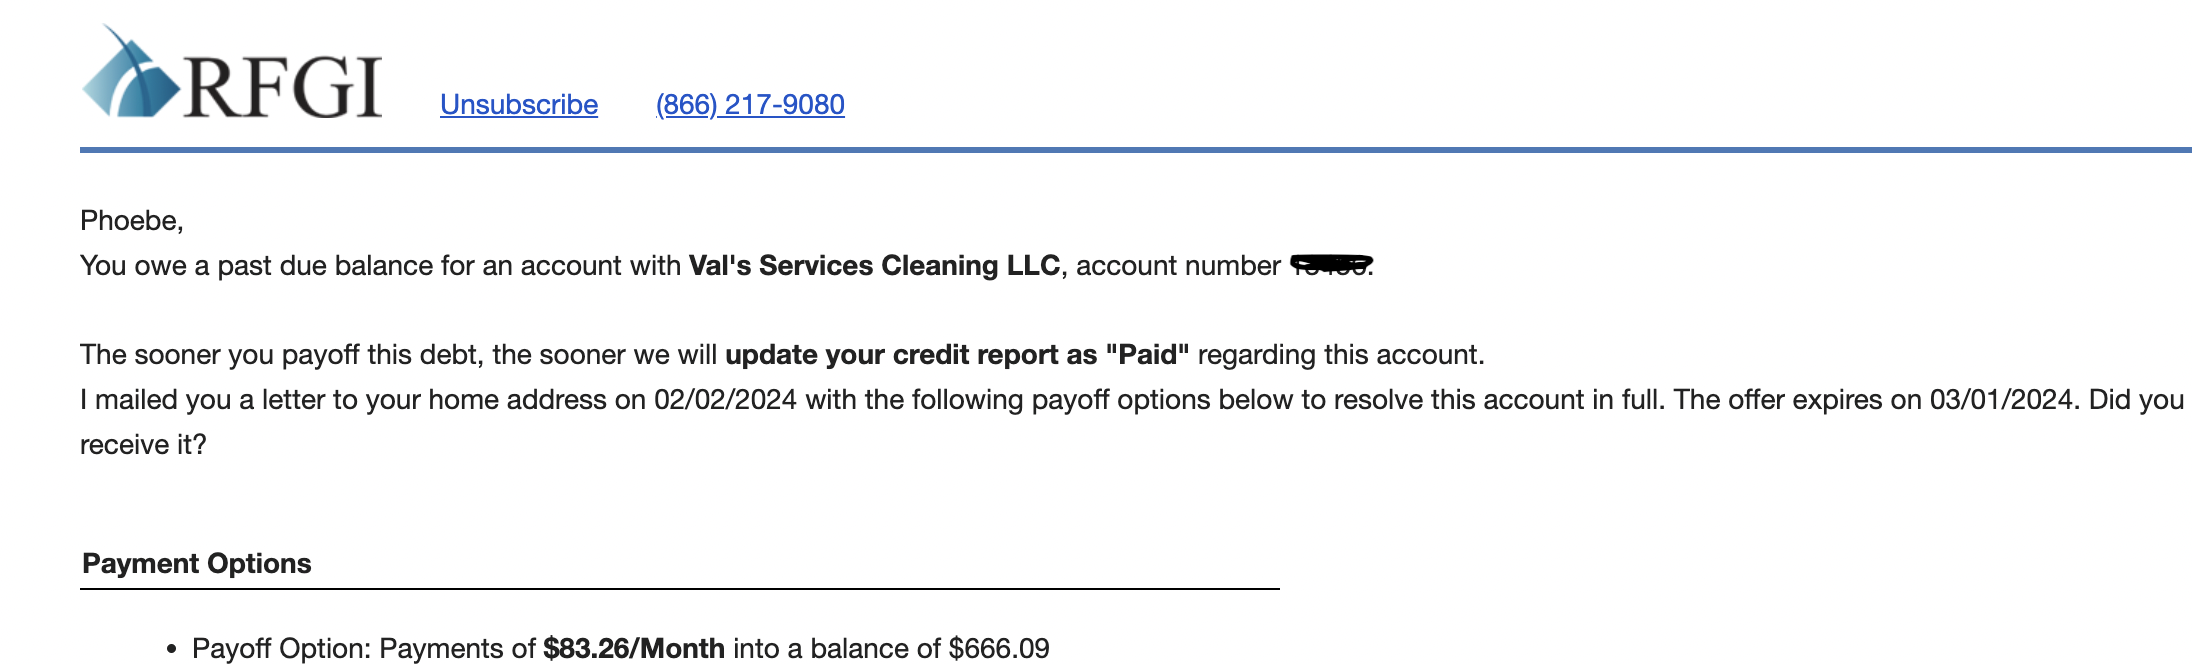Click the $666.09 balance amount
The height and width of the screenshot is (664, 2192).
999,648
